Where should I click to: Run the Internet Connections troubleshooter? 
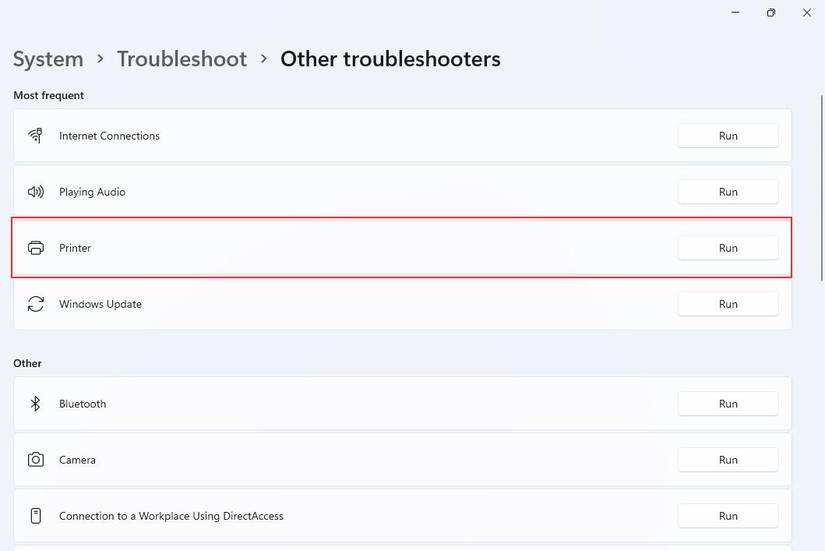(x=728, y=136)
